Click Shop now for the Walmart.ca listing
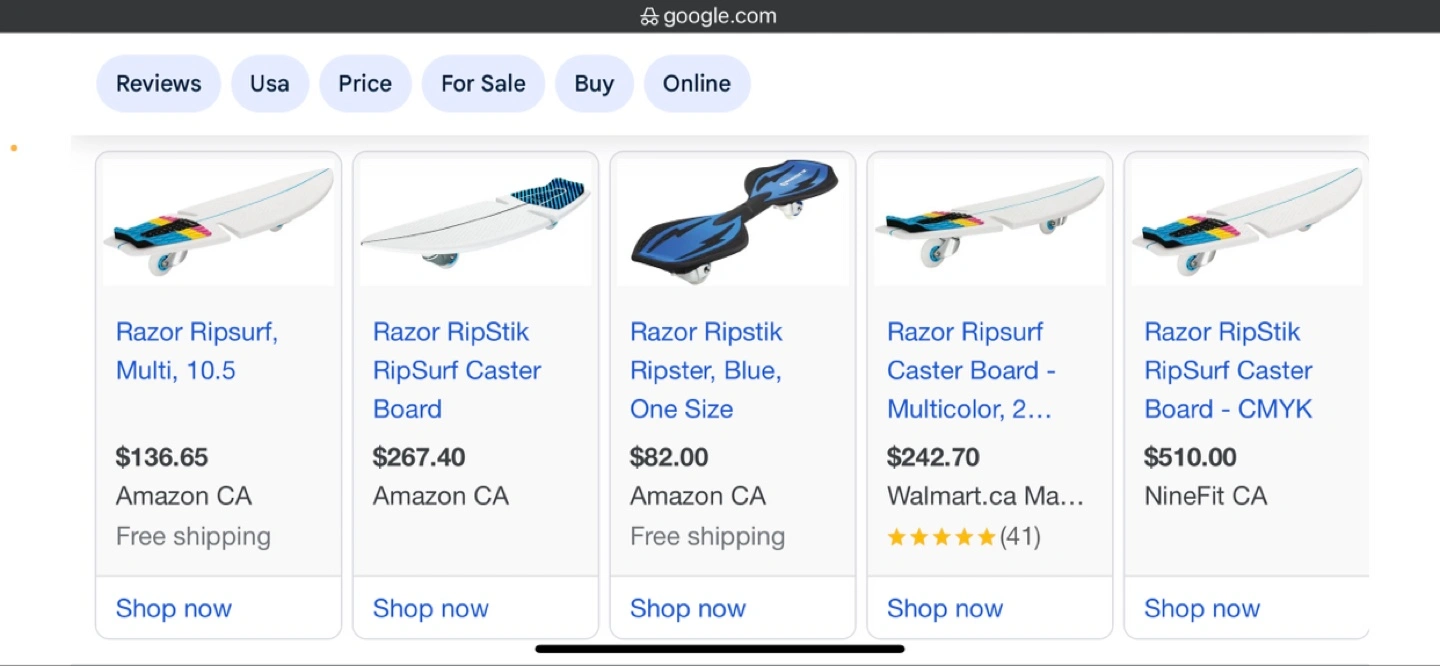This screenshot has width=1440, height=666. [x=945, y=608]
